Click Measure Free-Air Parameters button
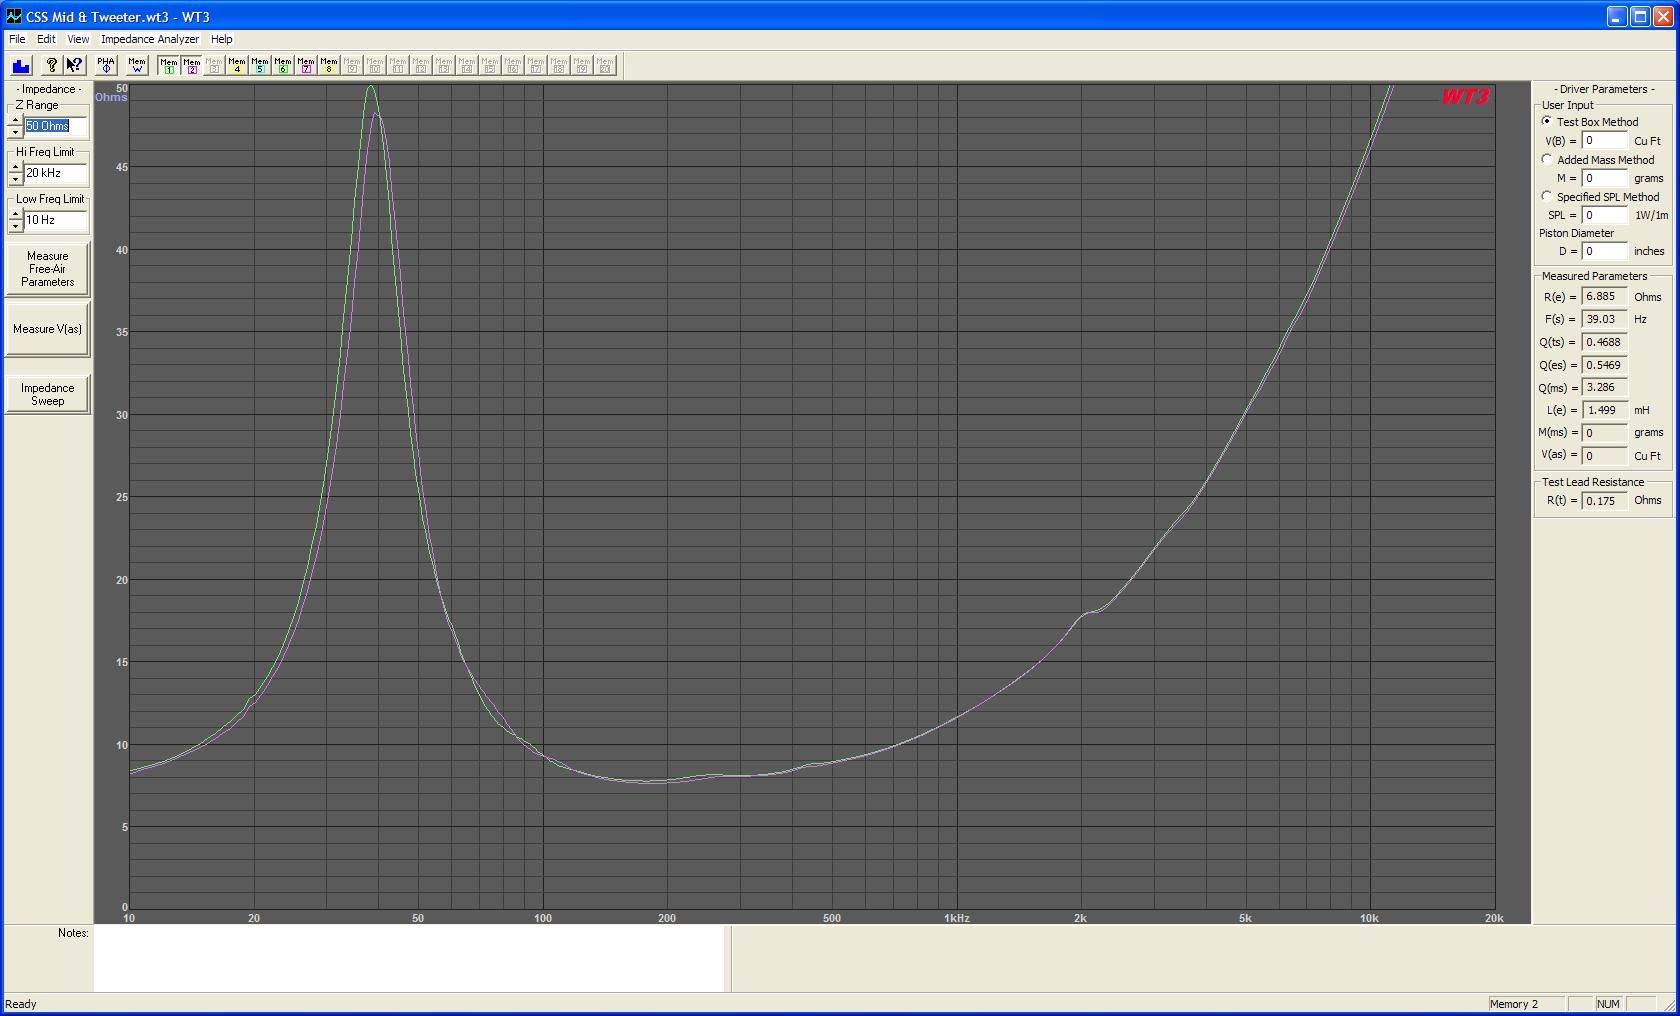Image resolution: width=1680 pixels, height=1016 pixels. [47, 269]
